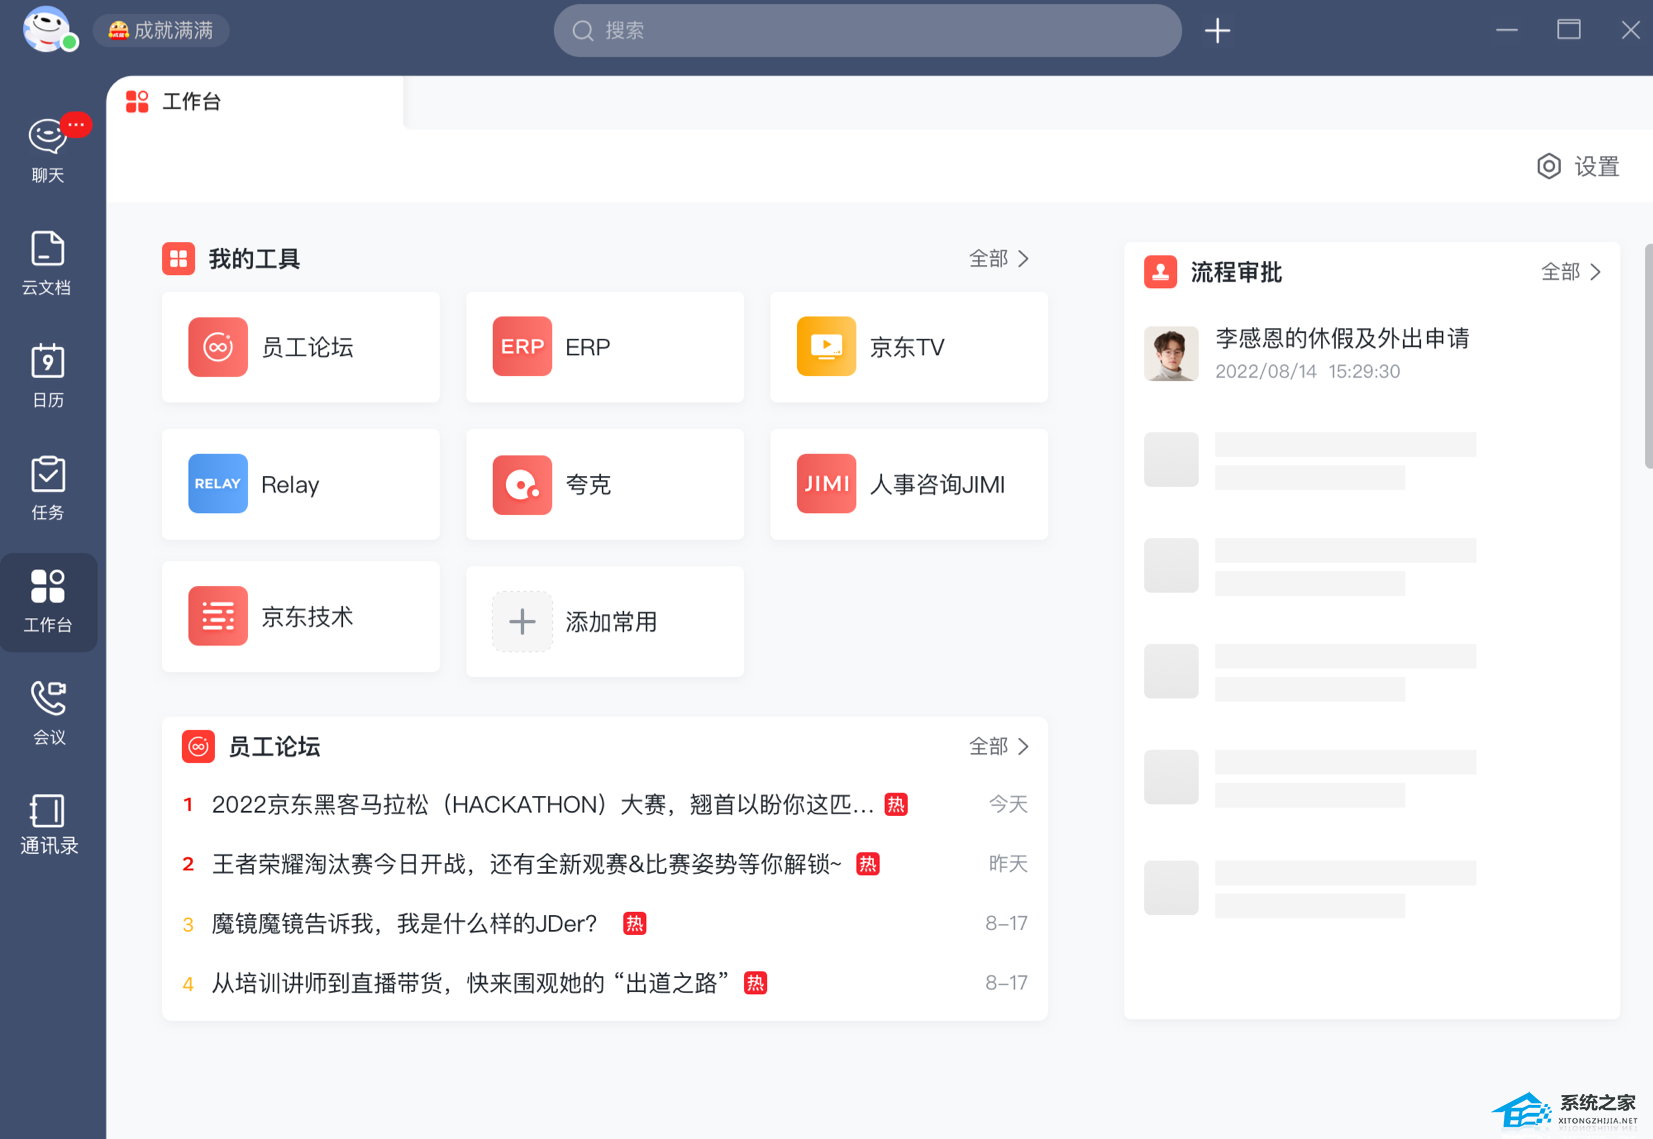Click the search magnifier icon
The image size is (1653, 1139).
coord(583,31)
